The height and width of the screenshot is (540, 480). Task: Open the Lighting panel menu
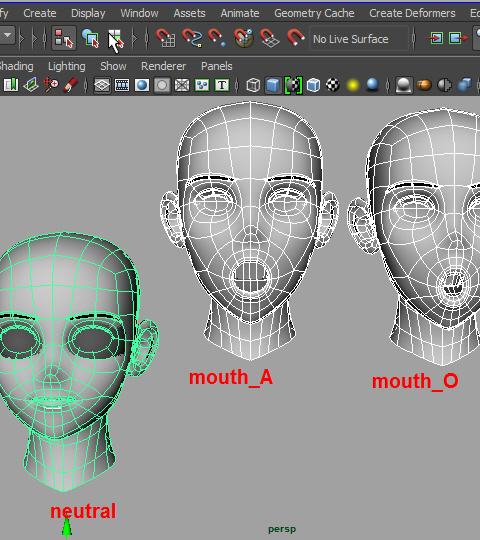point(66,66)
